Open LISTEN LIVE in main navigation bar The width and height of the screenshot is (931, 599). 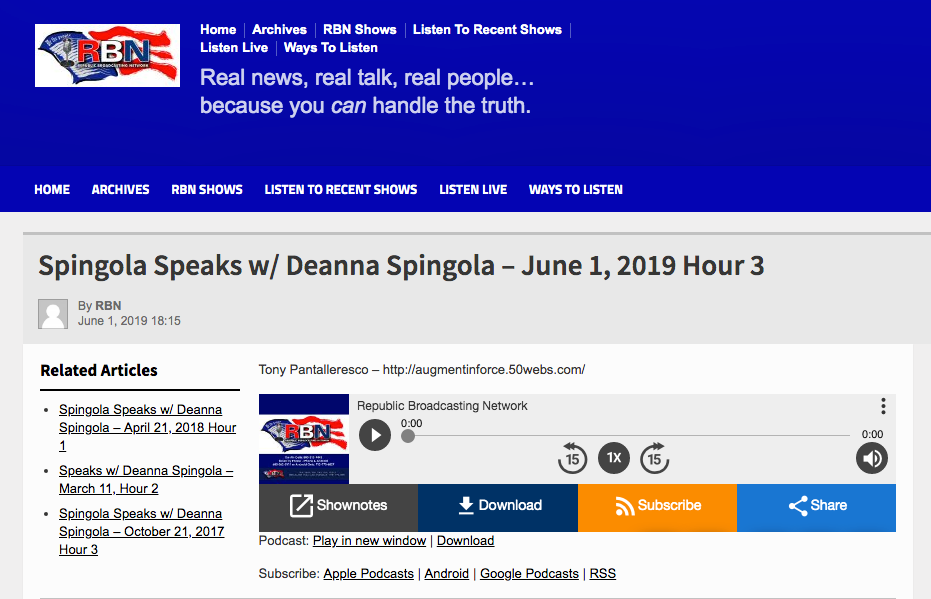(473, 189)
